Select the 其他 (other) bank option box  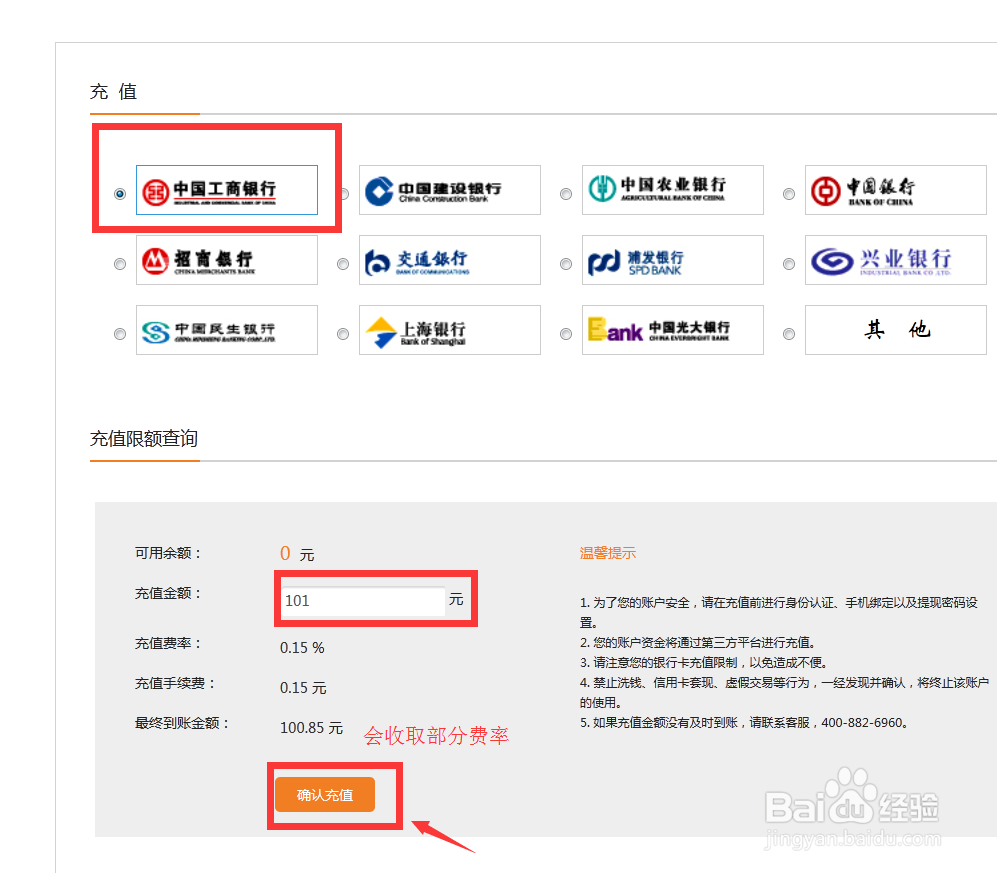(896, 330)
